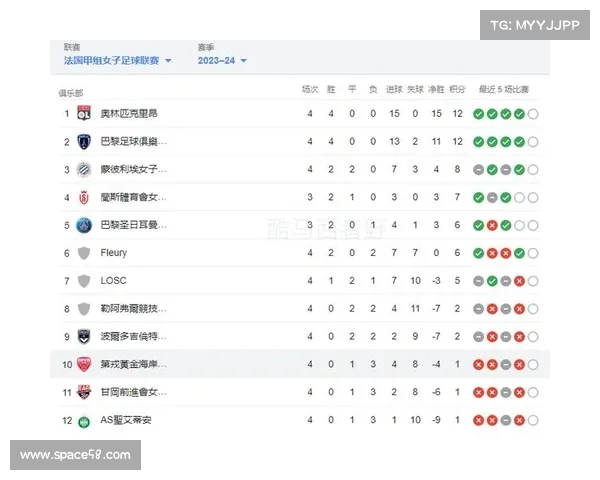This screenshot has width=600, height=480.
Task: Click the arrow next to 2023–24
Action: tap(244, 60)
